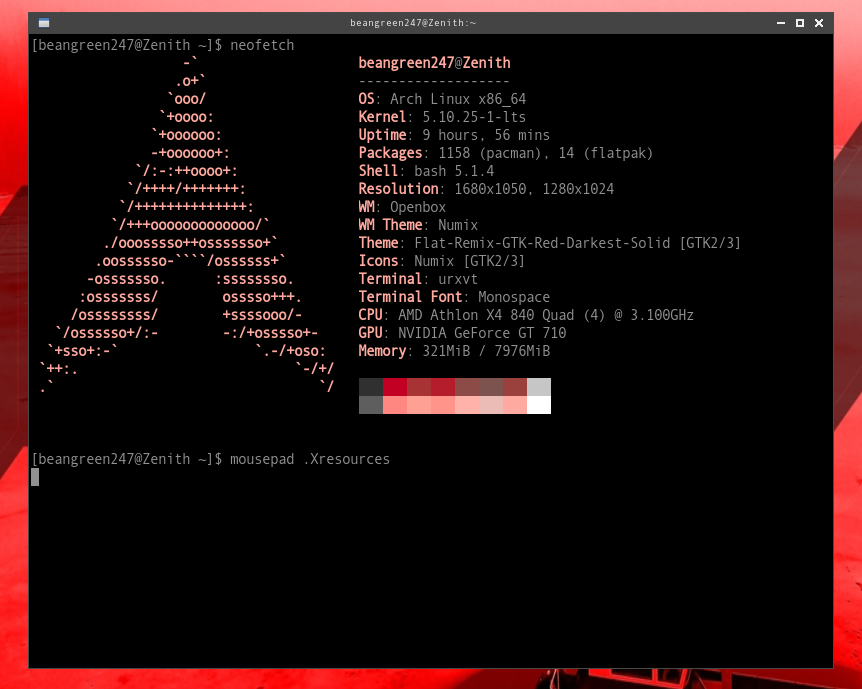Click the 'Terminal Font: Monospace' line
Image resolution: width=862 pixels, height=689 pixels.
pyautogui.click(x=454, y=297)
